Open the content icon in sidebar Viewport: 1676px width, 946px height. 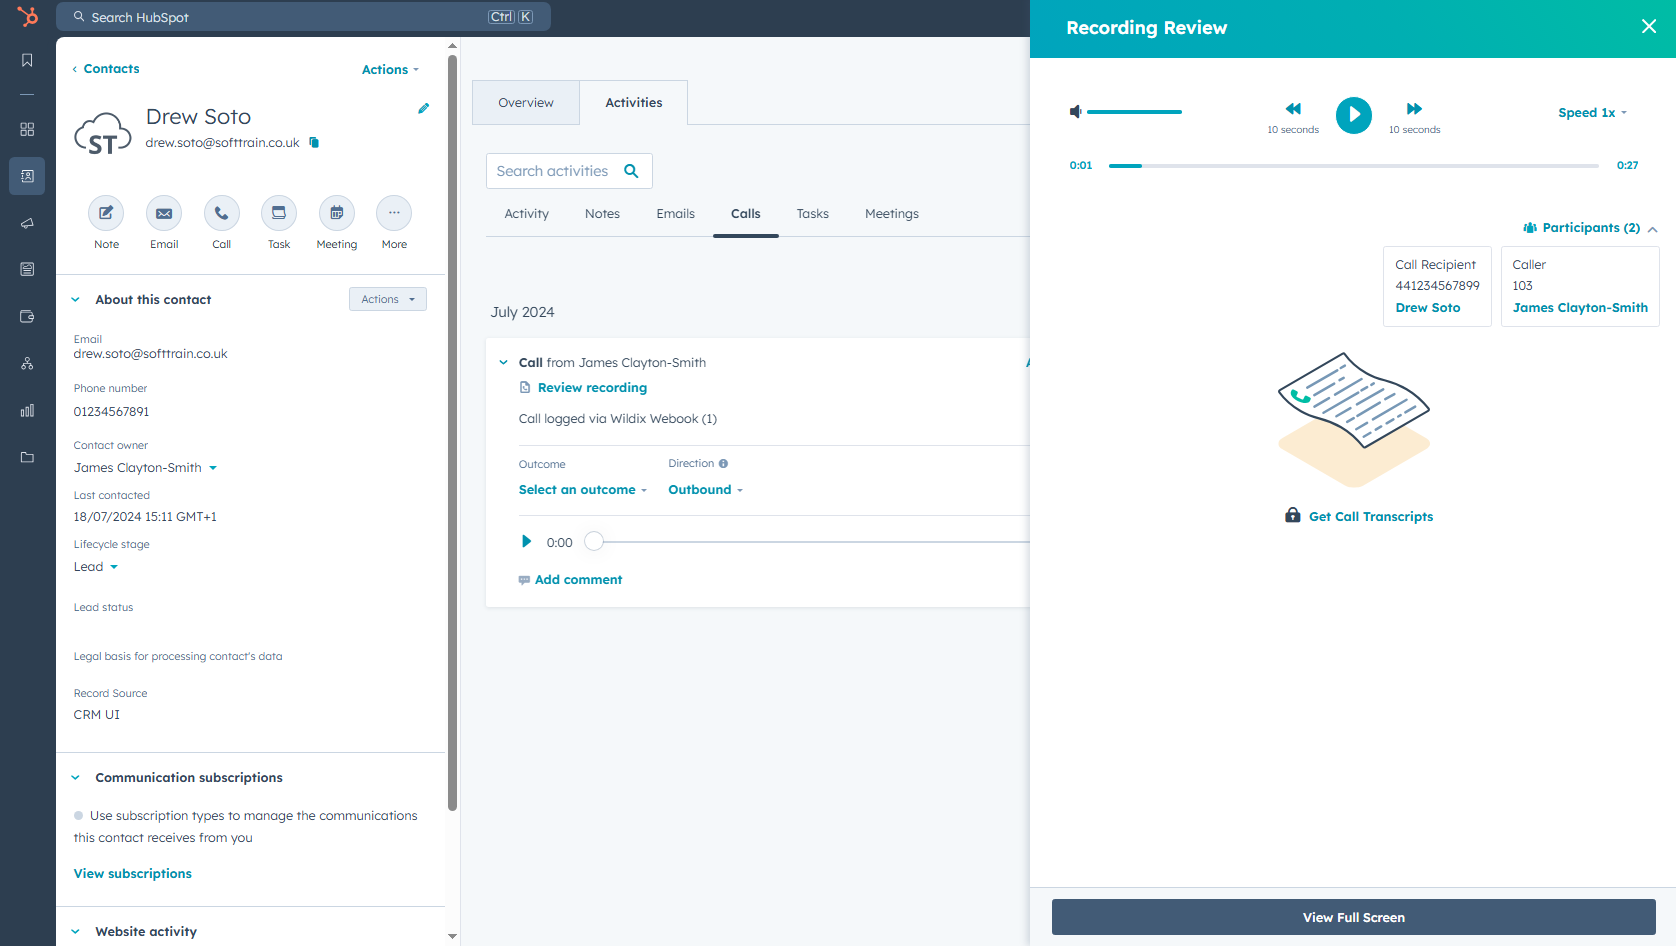pos(27,269)
